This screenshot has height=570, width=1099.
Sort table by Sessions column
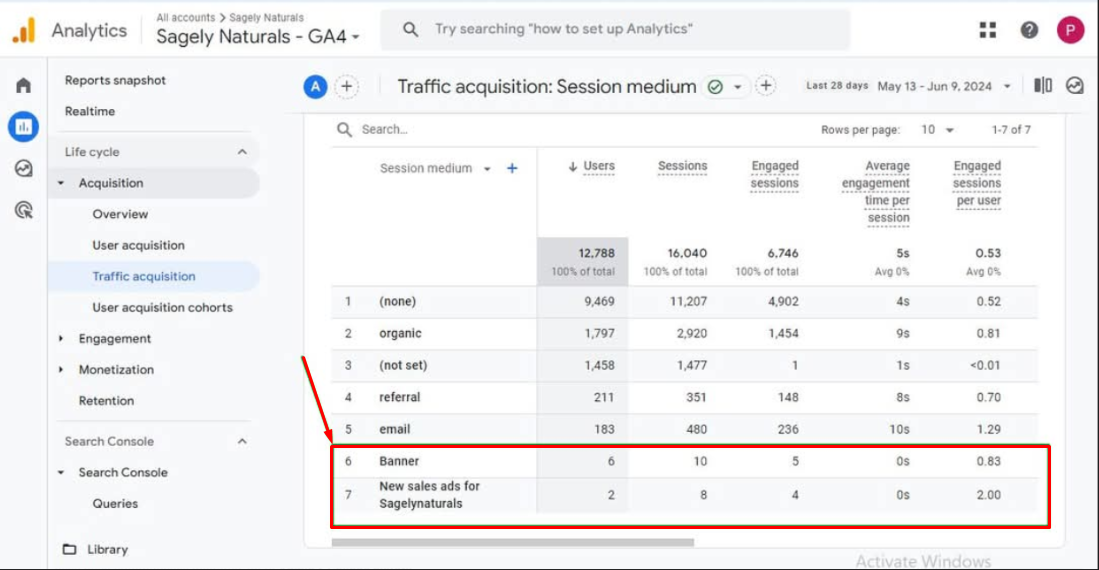click(x=682, y=166)
